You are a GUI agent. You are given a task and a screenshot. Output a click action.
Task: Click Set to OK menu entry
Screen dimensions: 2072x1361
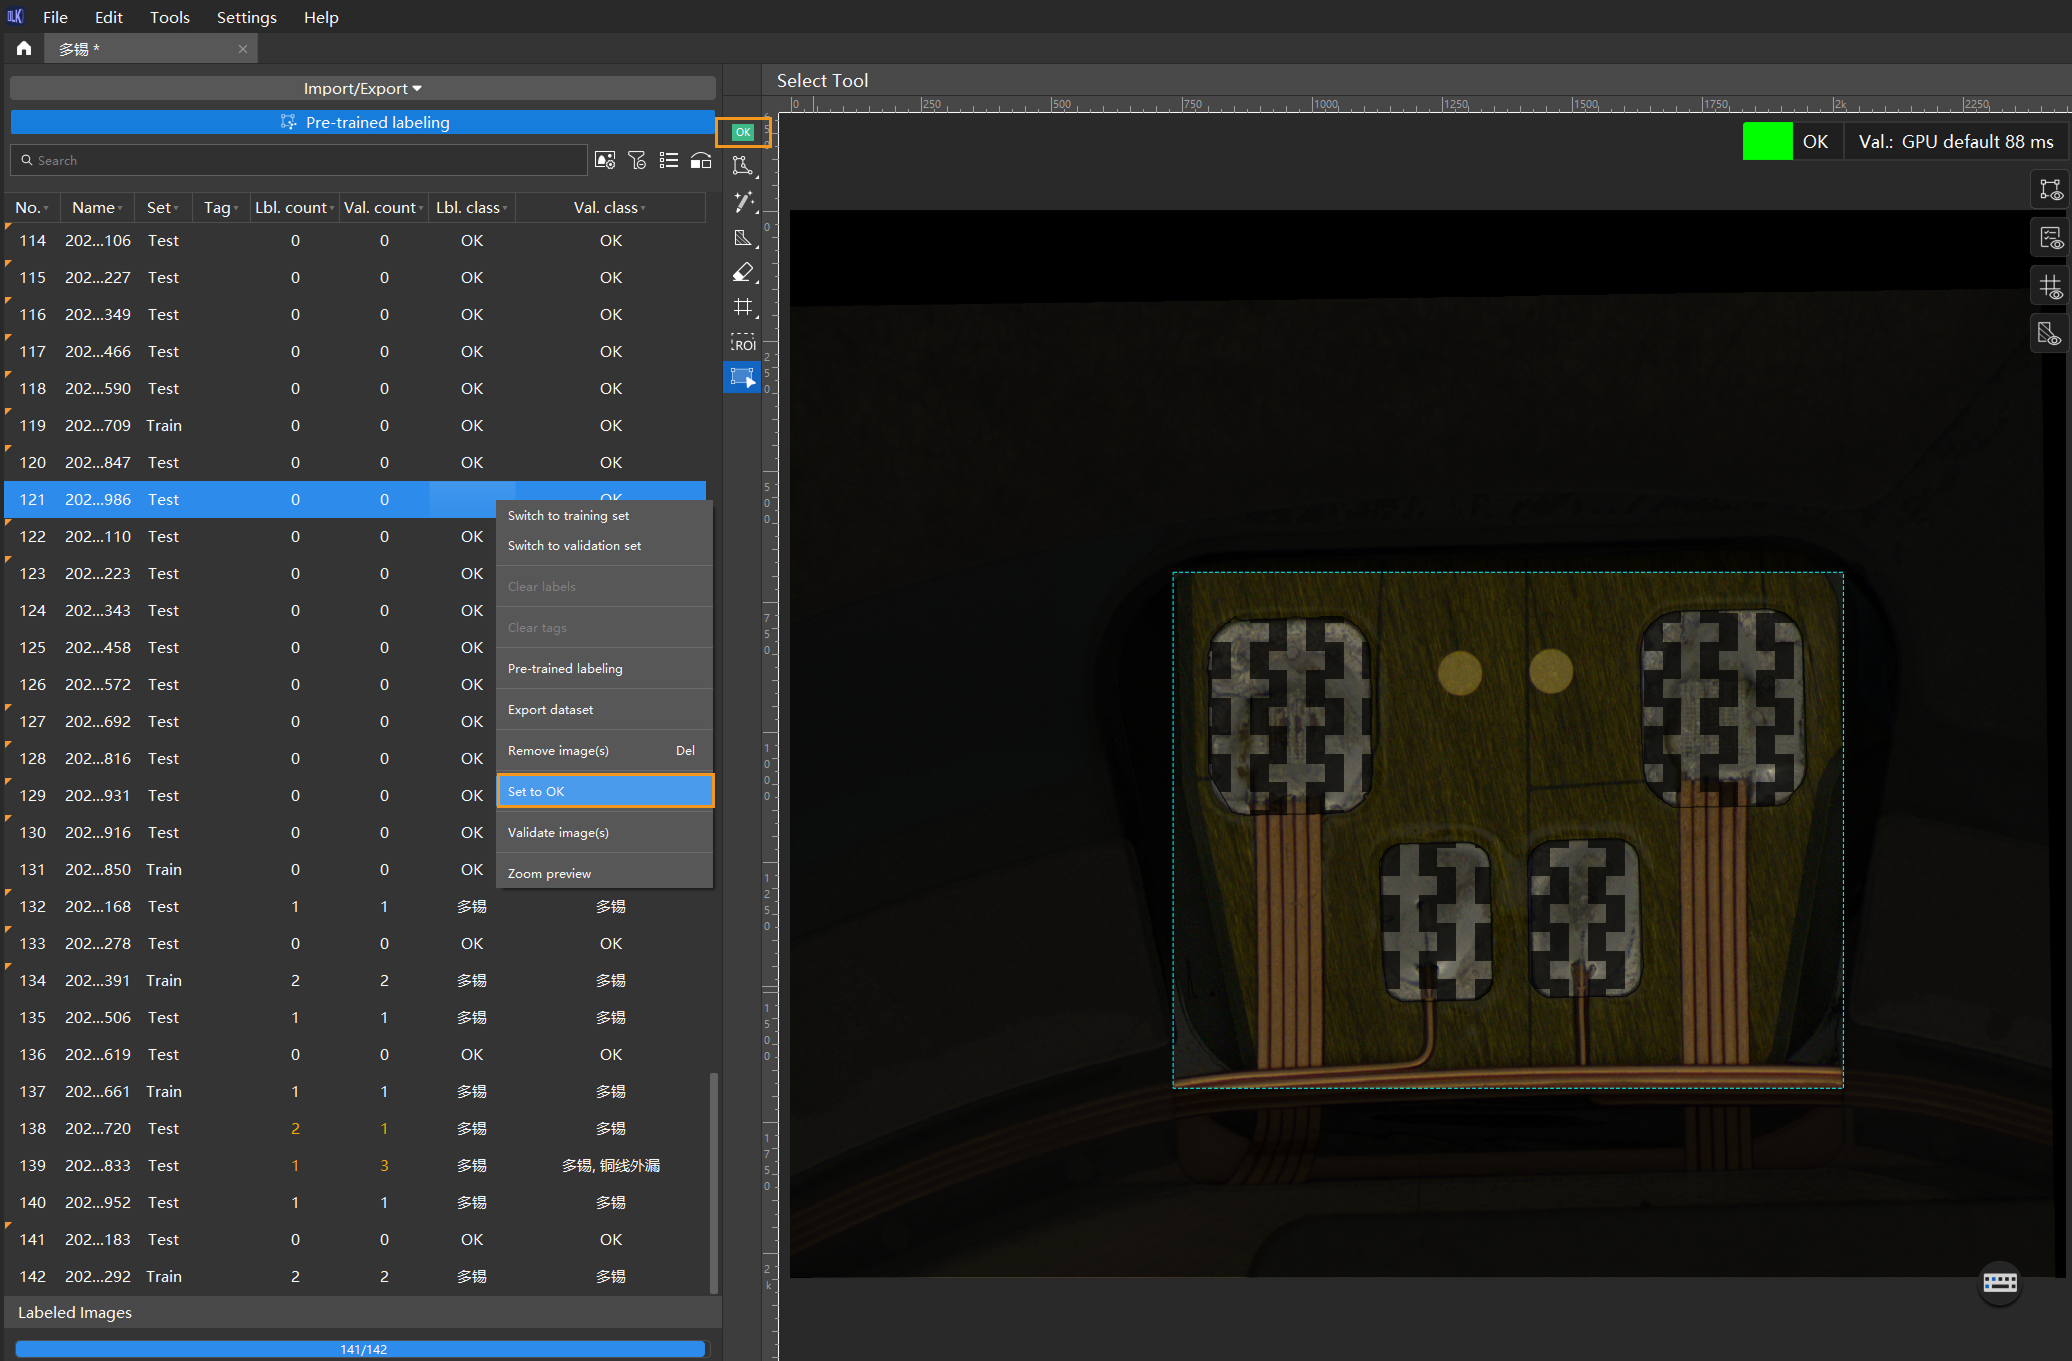[605, 791]
